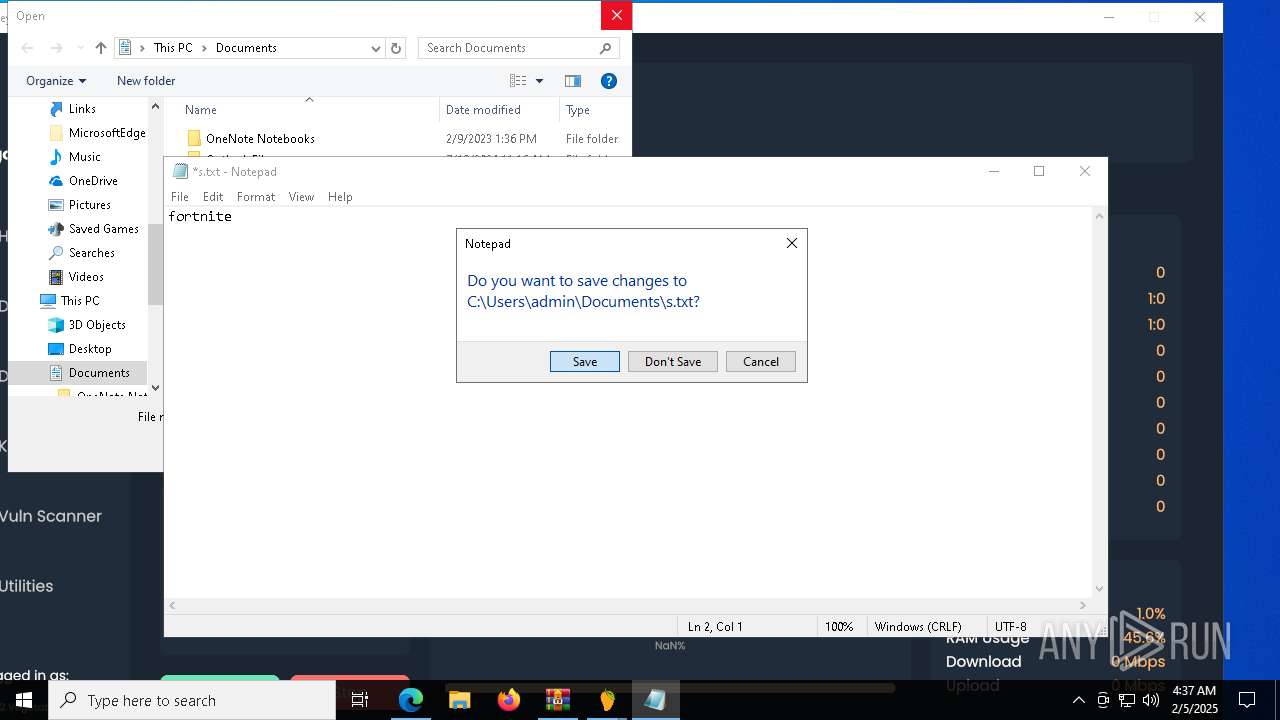
Task: Click the search magnifier icon in Open dialog
Action: 606,48
